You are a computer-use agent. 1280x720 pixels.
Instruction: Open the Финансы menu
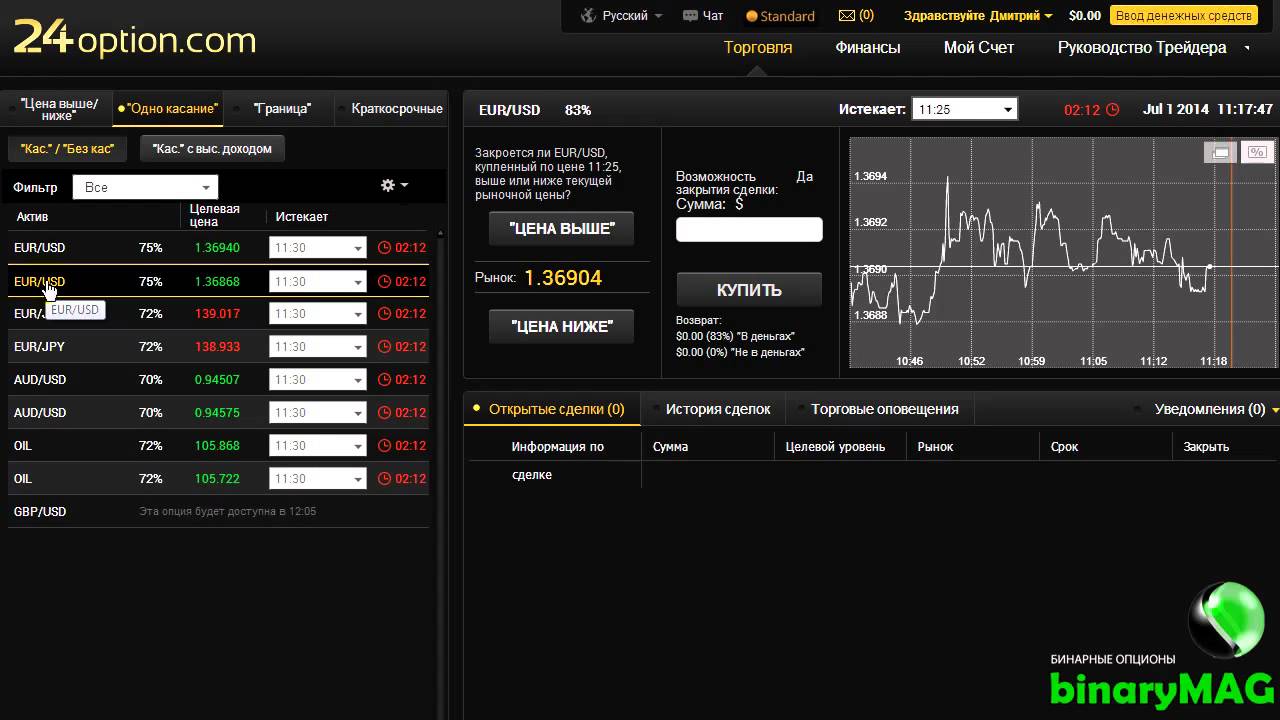[x=868, y=47]
